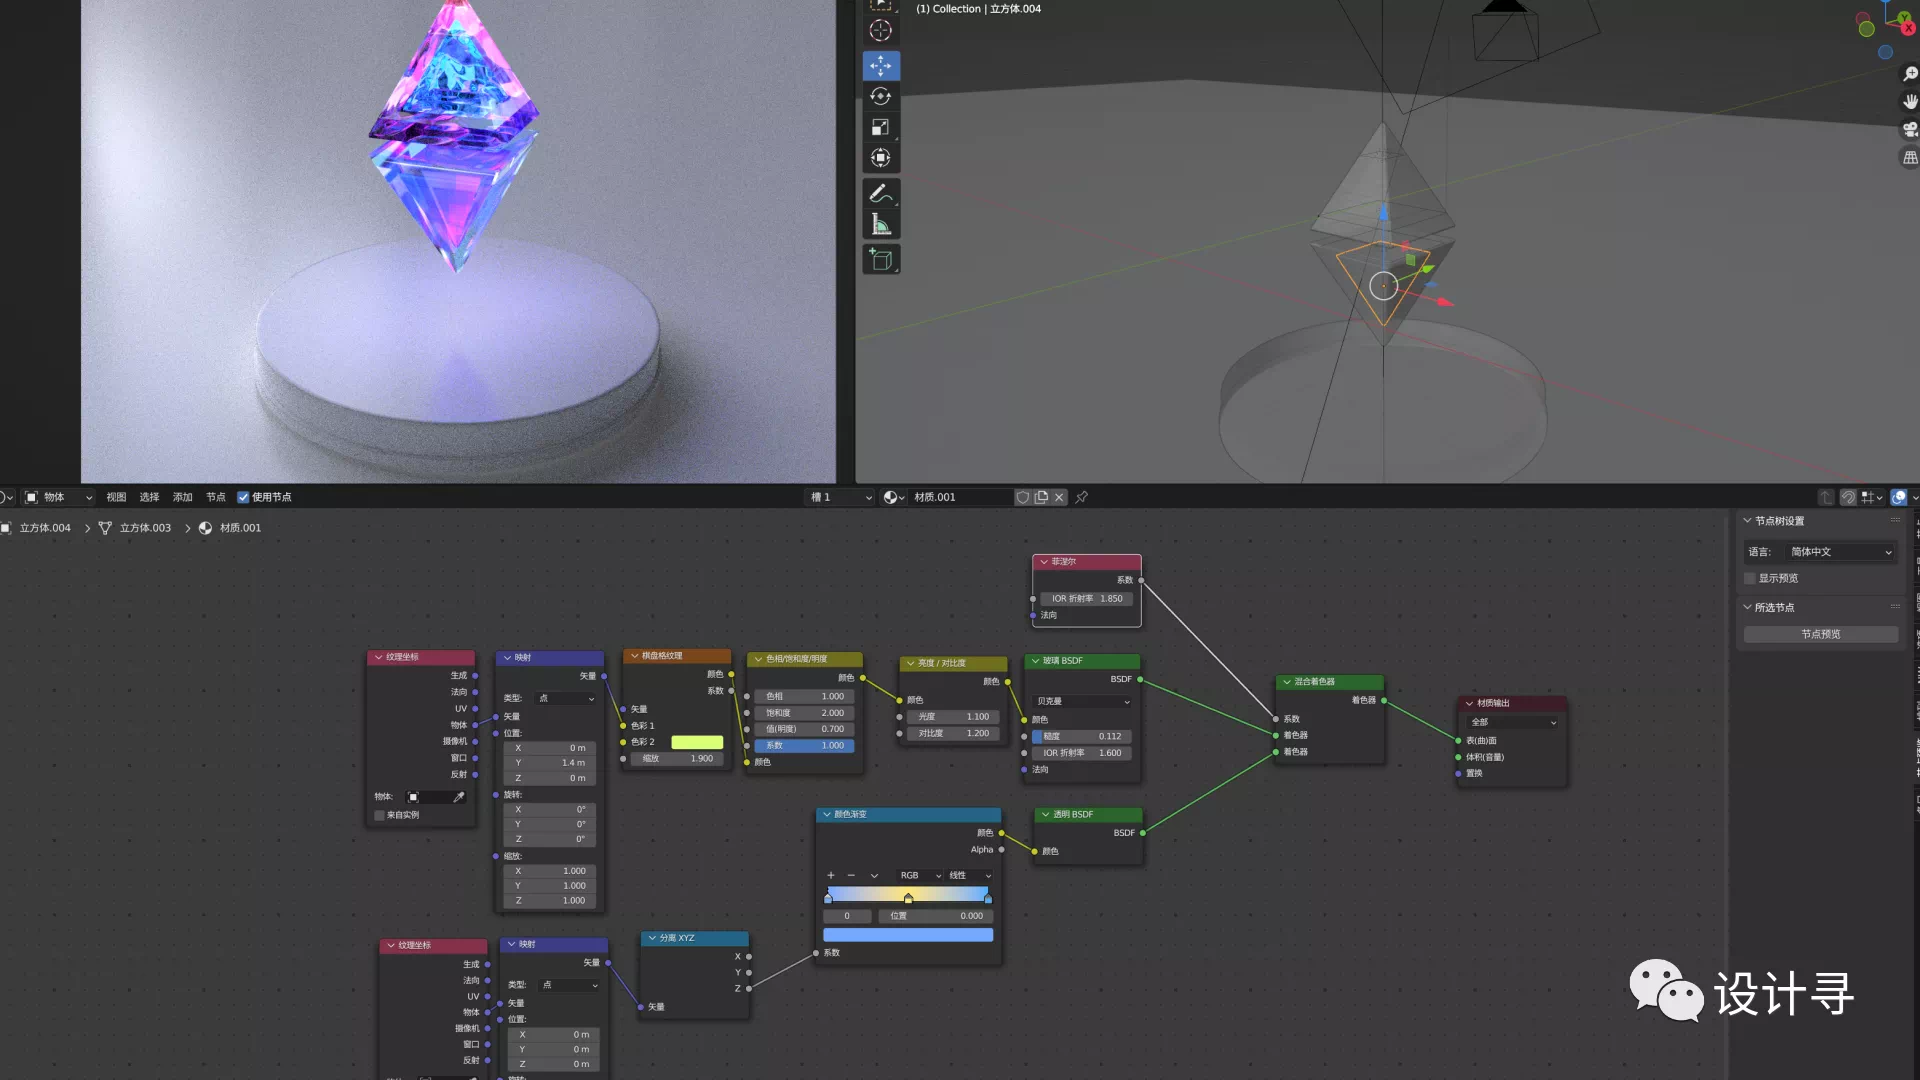The image size is (1920, 1080).
Task: Select the Scale tool in viewport toolbar
Action: tap(881, 128)
